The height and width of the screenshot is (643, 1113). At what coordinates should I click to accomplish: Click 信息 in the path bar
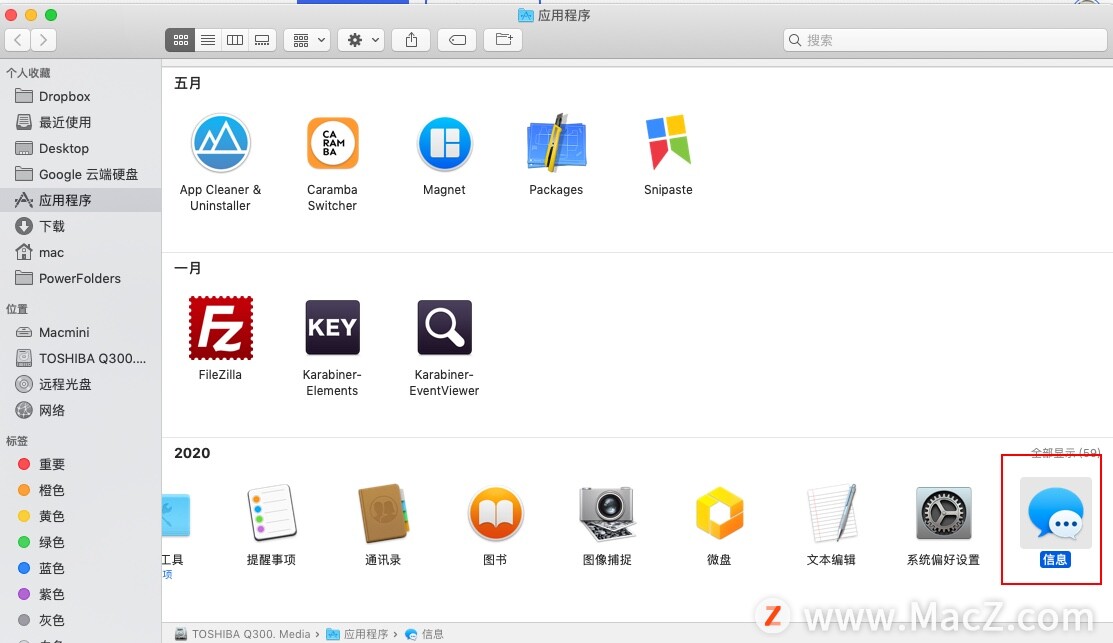click(424, 634)
